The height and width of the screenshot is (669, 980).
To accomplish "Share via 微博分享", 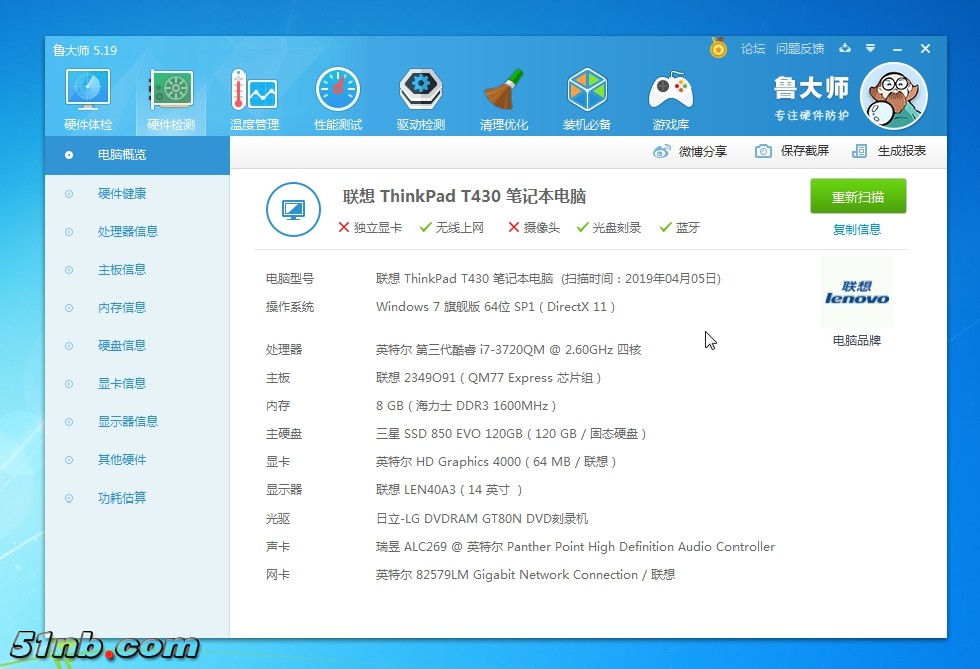I will click(x=690, y=151).
